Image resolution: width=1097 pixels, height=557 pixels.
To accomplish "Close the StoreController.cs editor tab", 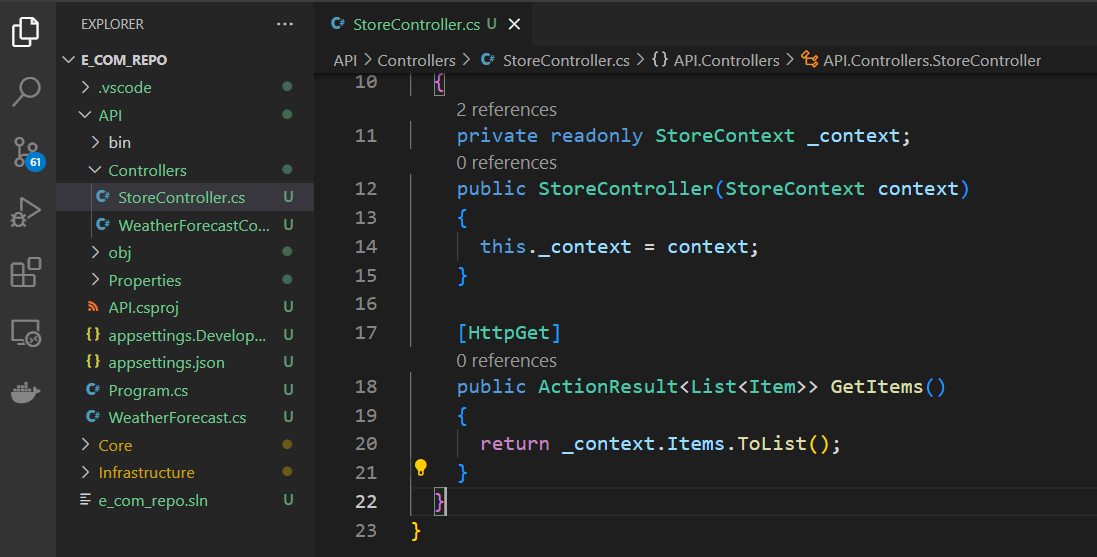I will coord(514,24).
